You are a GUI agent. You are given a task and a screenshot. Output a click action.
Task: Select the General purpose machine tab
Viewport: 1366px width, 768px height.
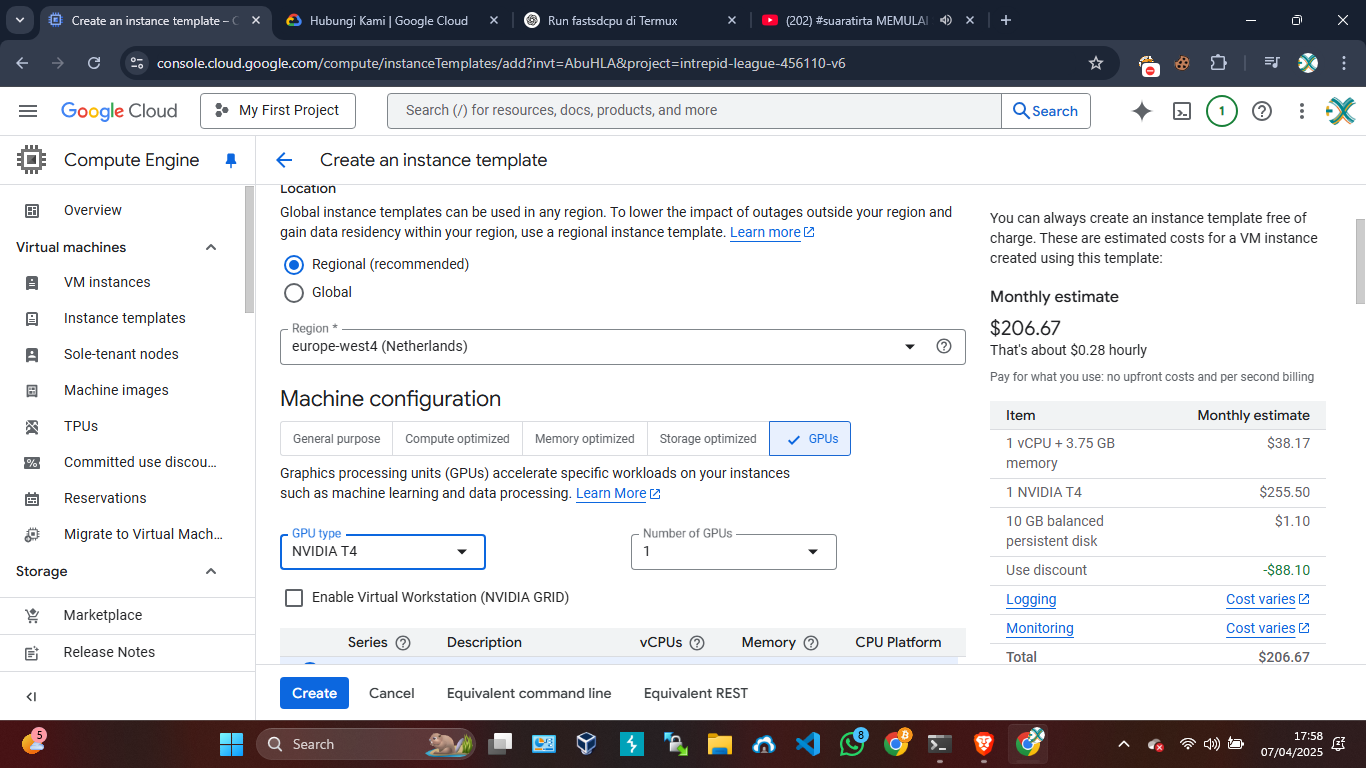click(336, 439)
